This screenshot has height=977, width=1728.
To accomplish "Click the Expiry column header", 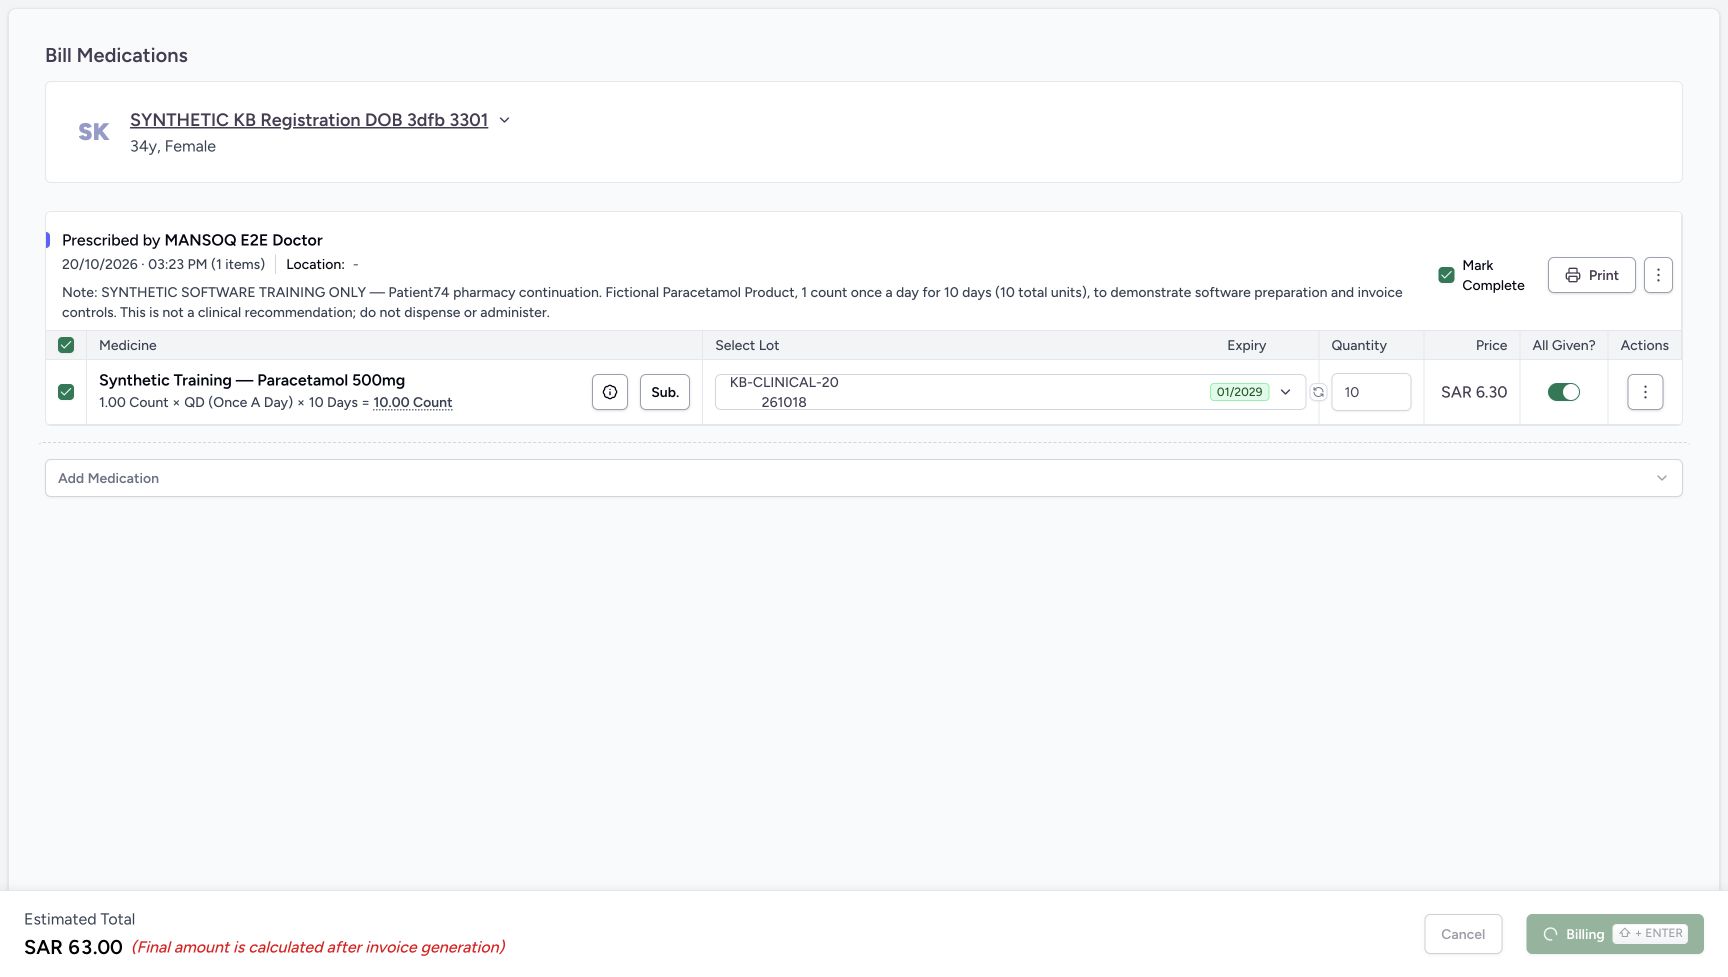I will (x=1247, y=345).
